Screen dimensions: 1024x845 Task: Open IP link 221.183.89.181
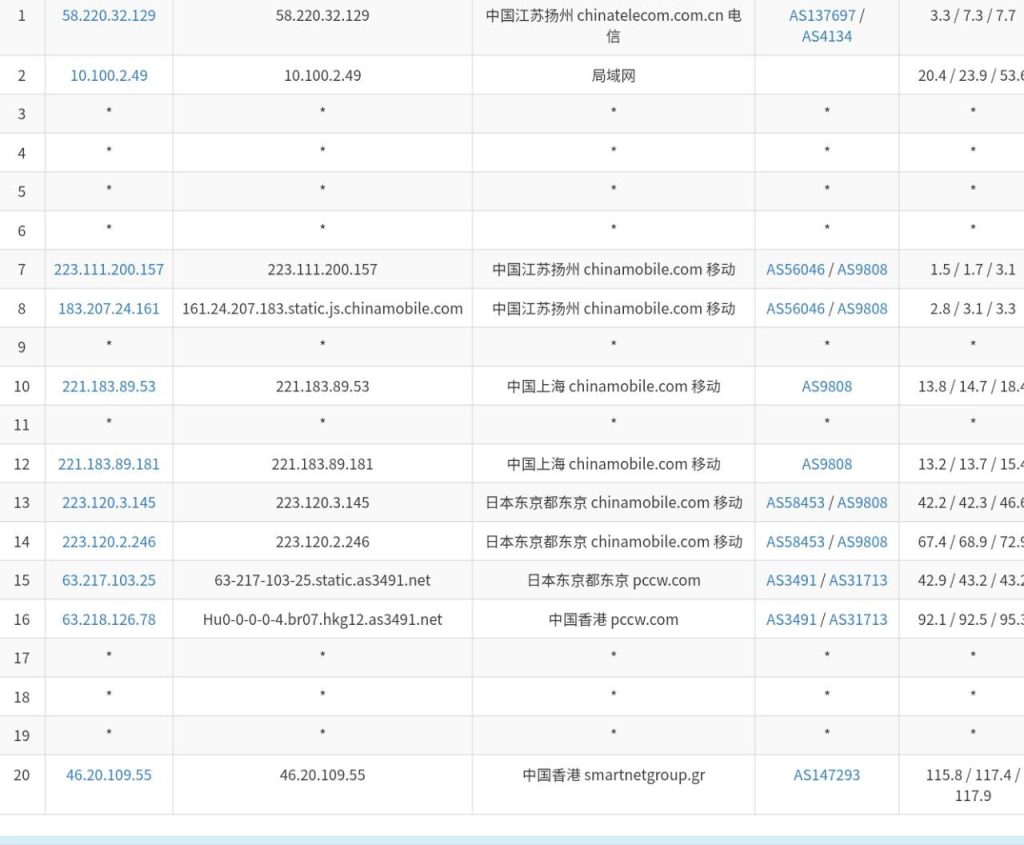(108, 464)
